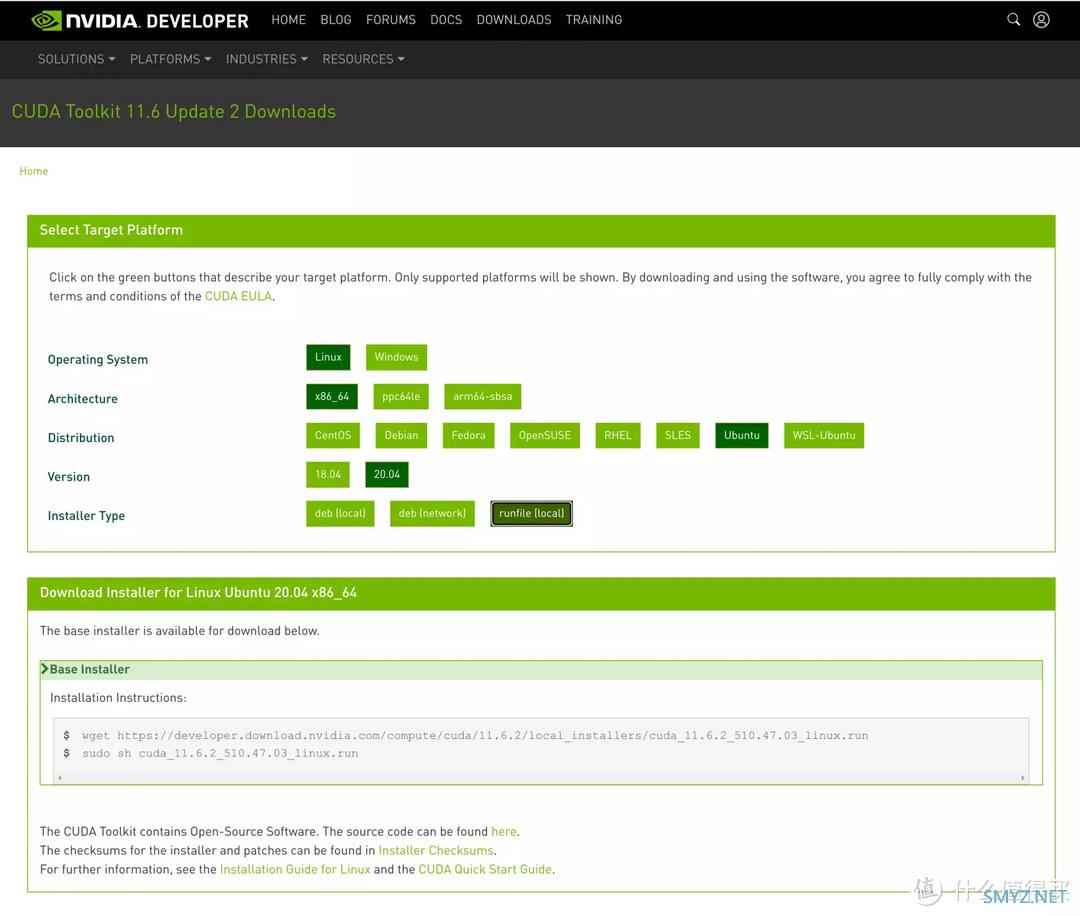The image size is (1080, 916).
Task: Choose deb (local) installer type
Action: coord(340,513)
